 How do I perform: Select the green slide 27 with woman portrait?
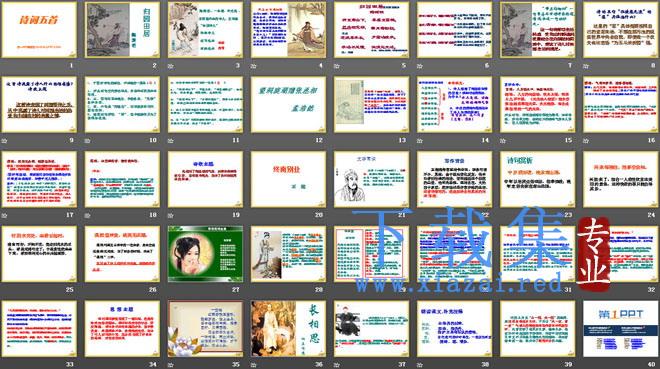[x=205, y=254]
